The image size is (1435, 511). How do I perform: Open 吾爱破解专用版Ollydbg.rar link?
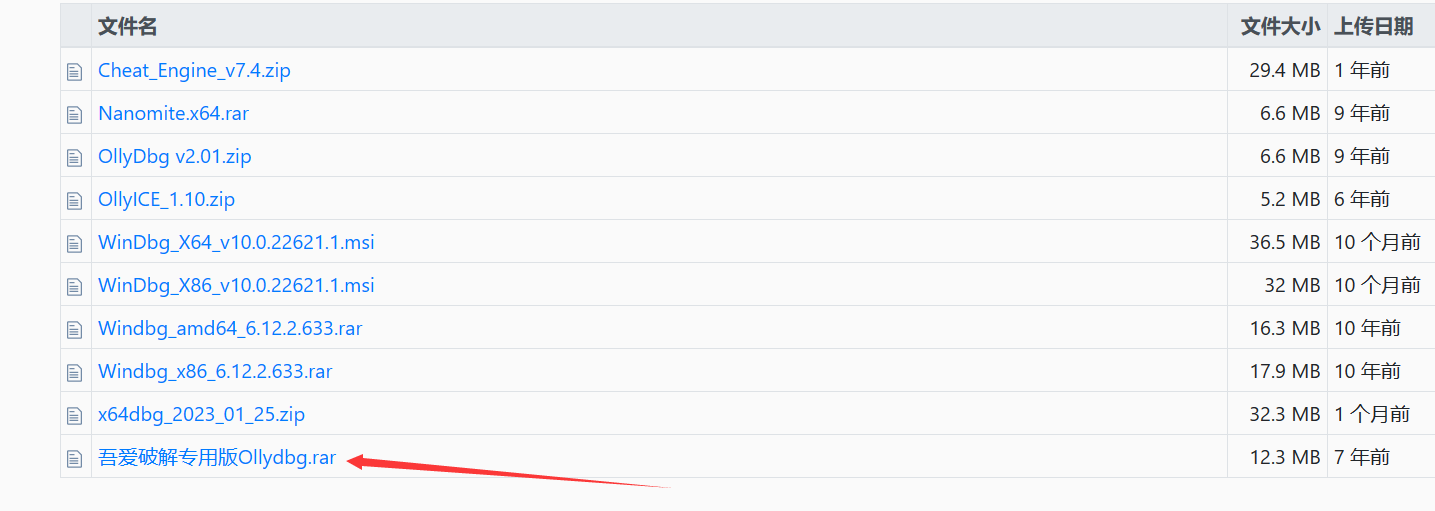coord(216,458)
